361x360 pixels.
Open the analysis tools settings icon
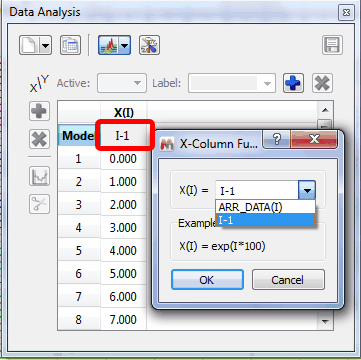pos(149,45)
